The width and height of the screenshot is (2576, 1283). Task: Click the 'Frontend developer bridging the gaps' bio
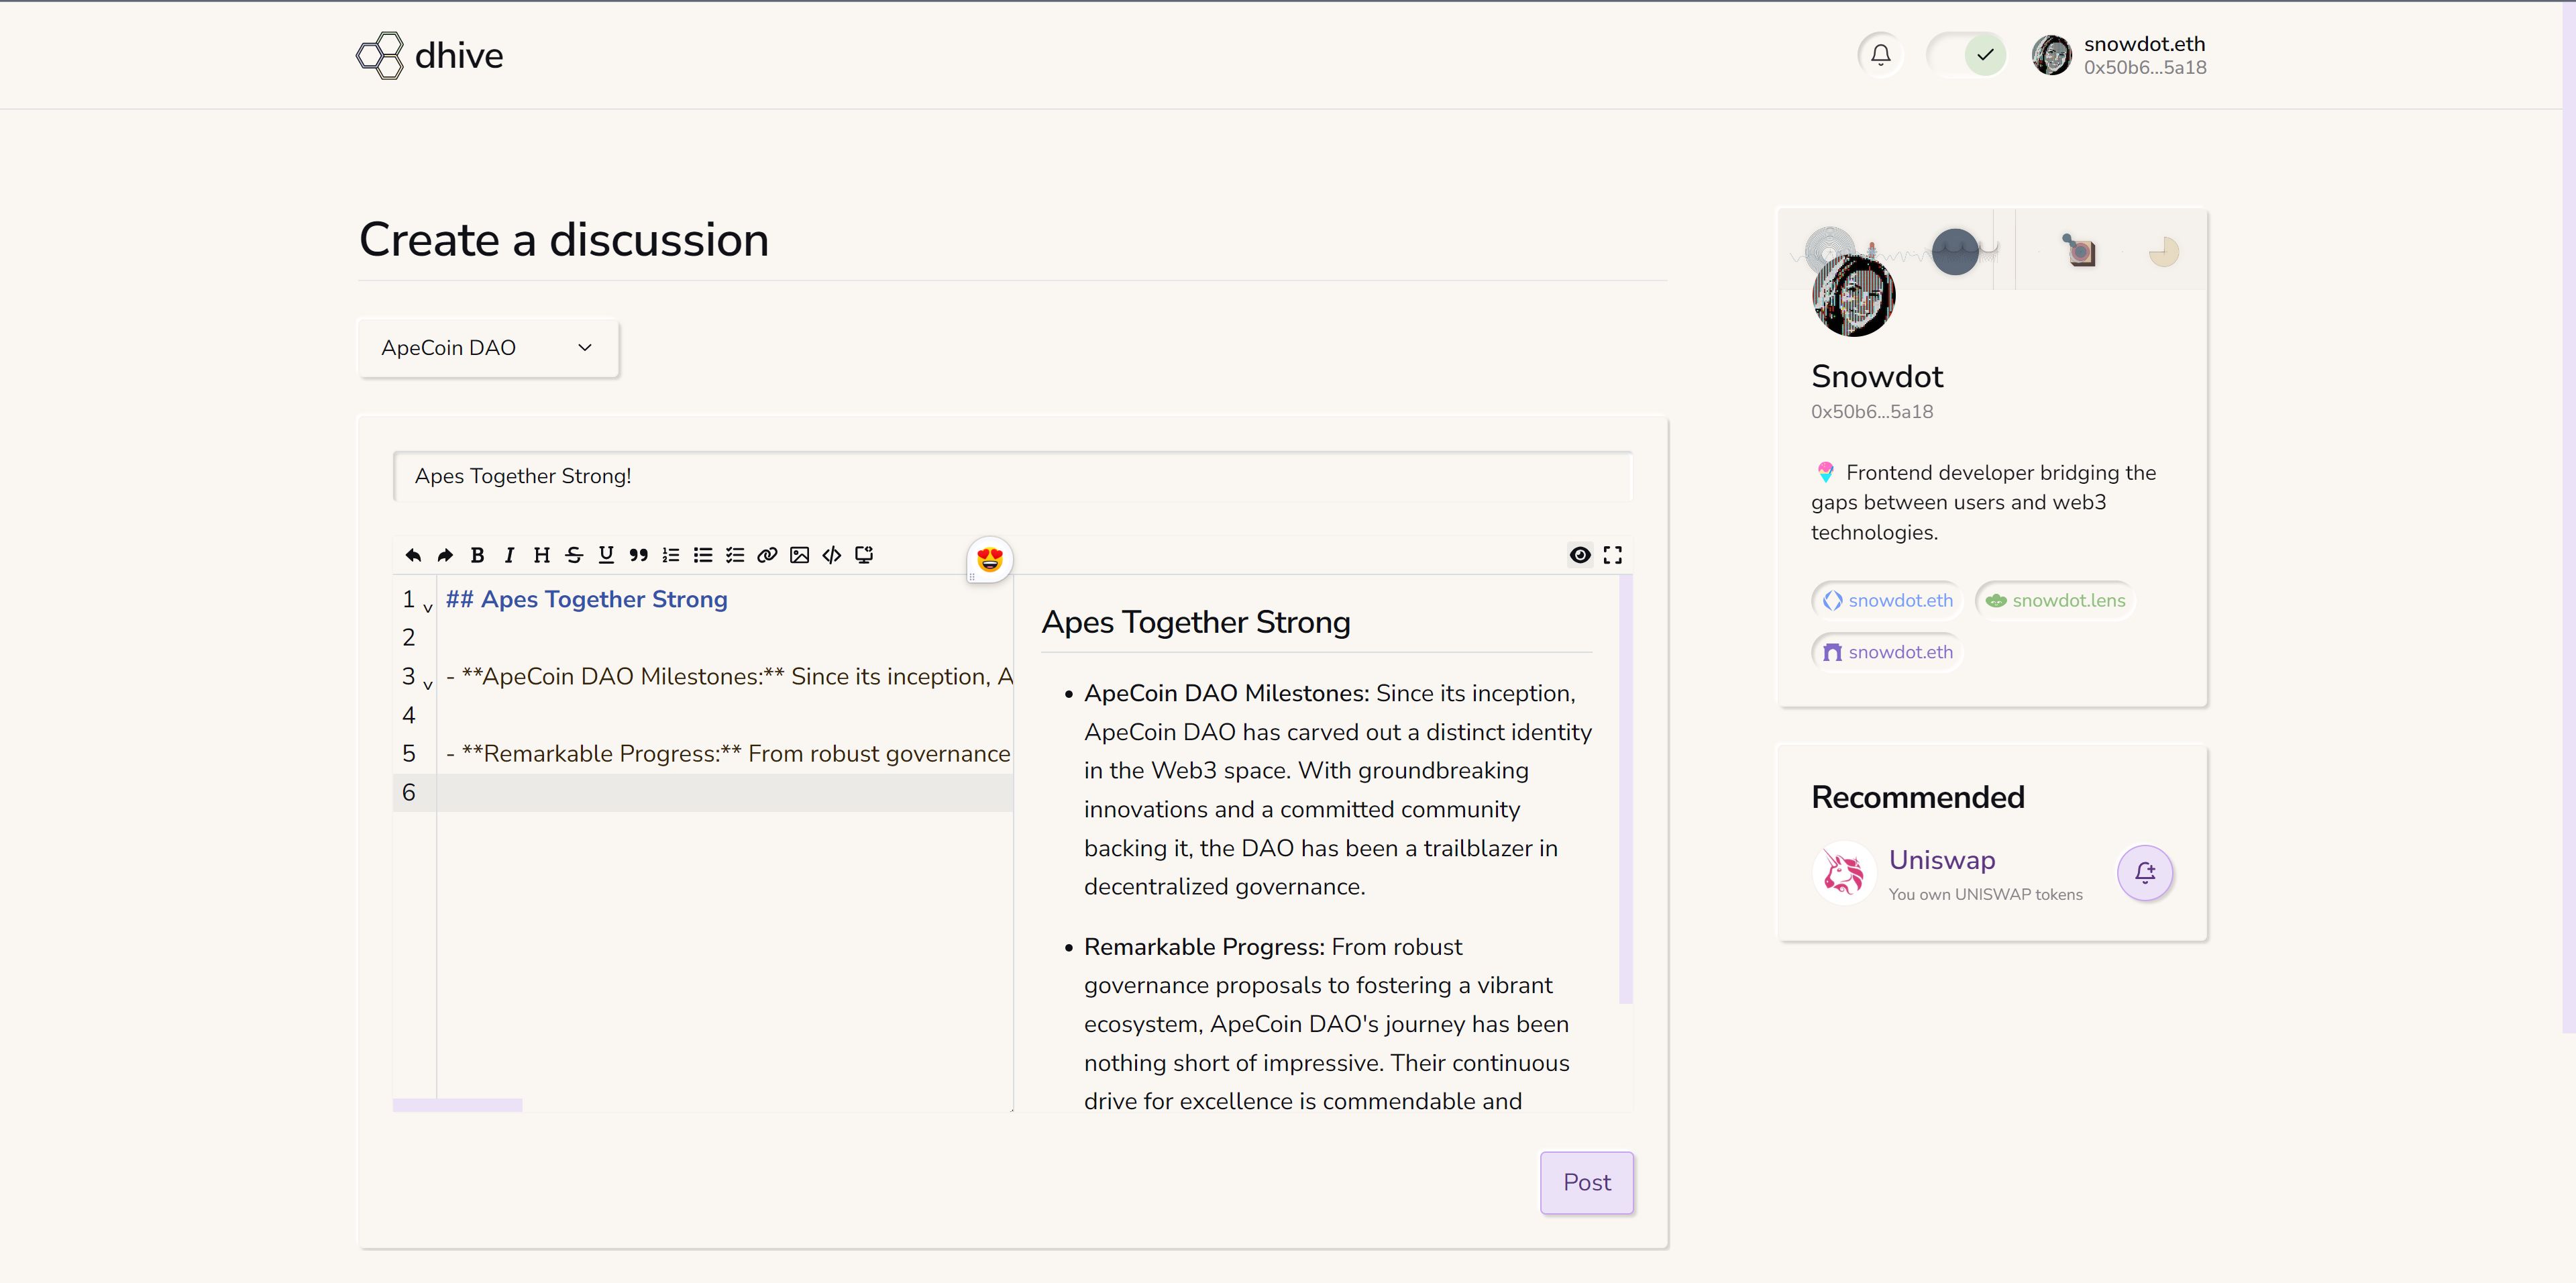pyautogui.click(x=1983, y=502)
